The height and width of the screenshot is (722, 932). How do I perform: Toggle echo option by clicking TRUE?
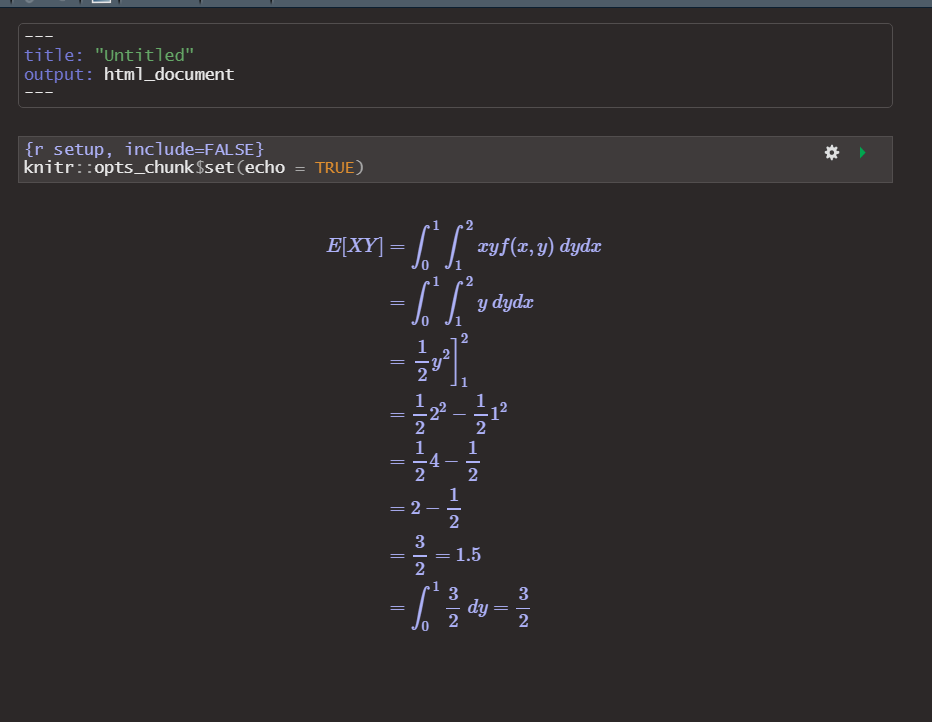pos(337,167)
